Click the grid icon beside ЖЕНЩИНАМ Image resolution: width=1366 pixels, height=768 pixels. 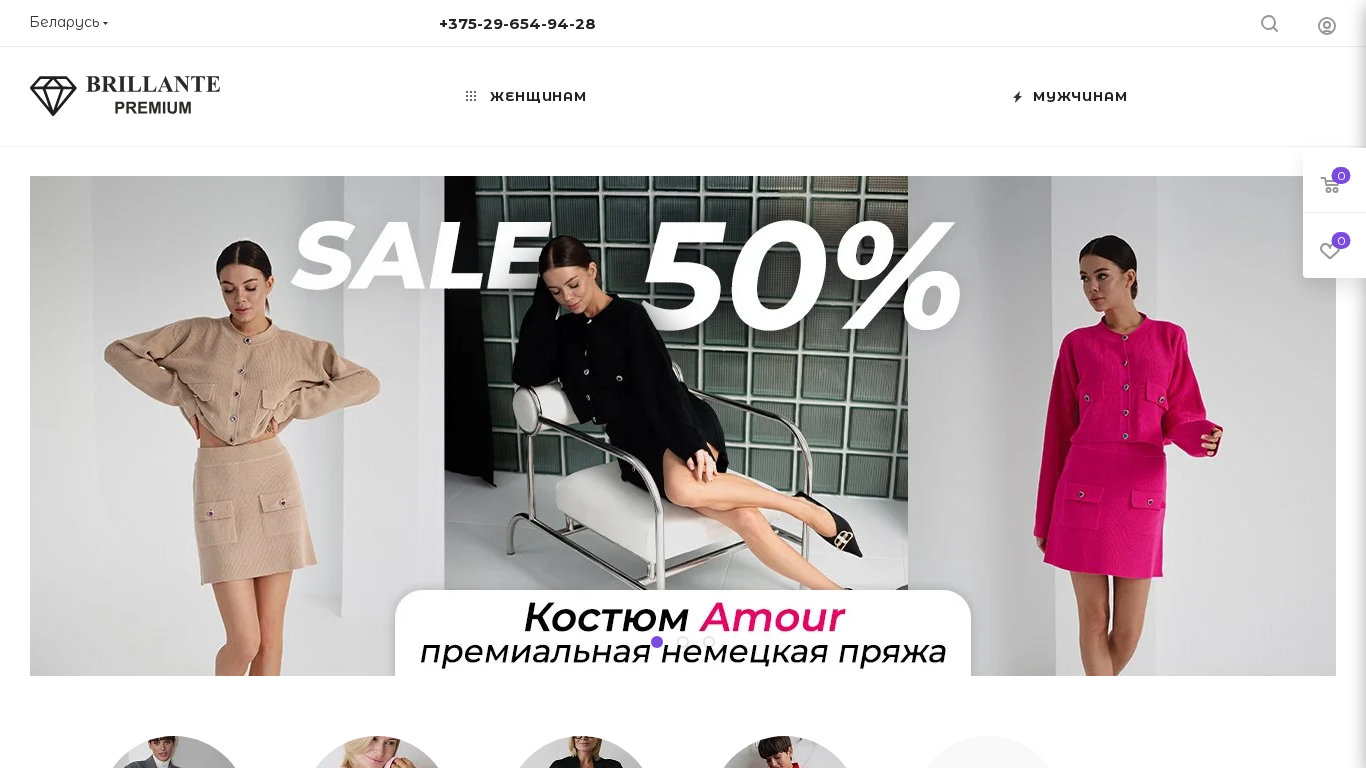click(471, 97)
